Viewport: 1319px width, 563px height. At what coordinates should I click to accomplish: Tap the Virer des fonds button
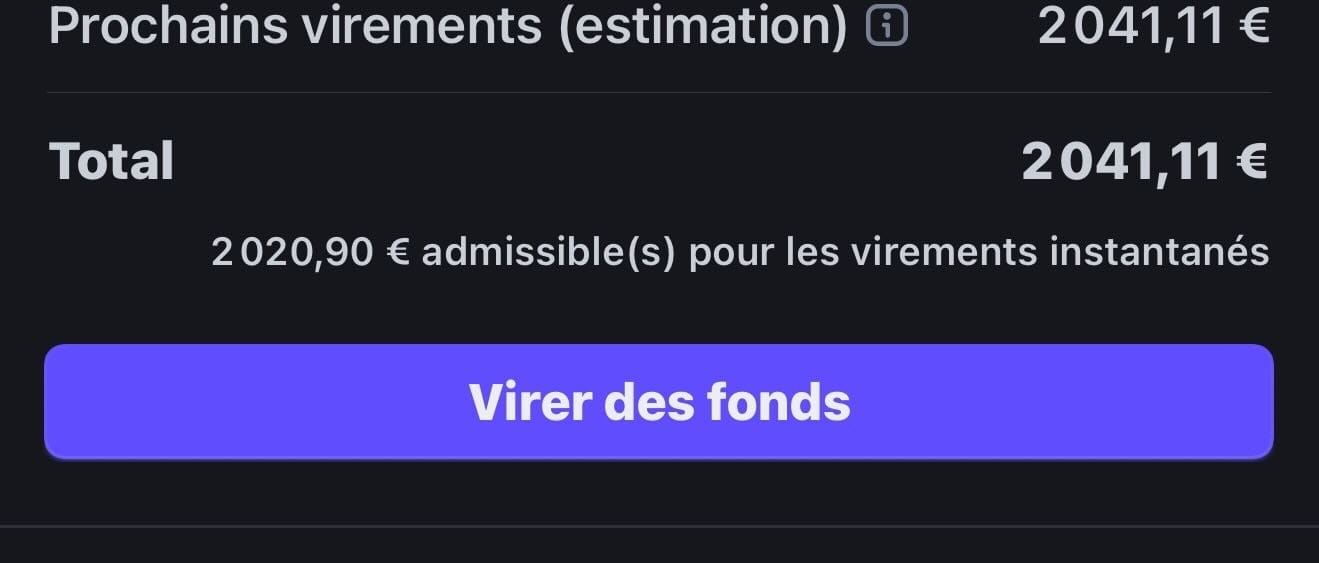click(659, 401)
